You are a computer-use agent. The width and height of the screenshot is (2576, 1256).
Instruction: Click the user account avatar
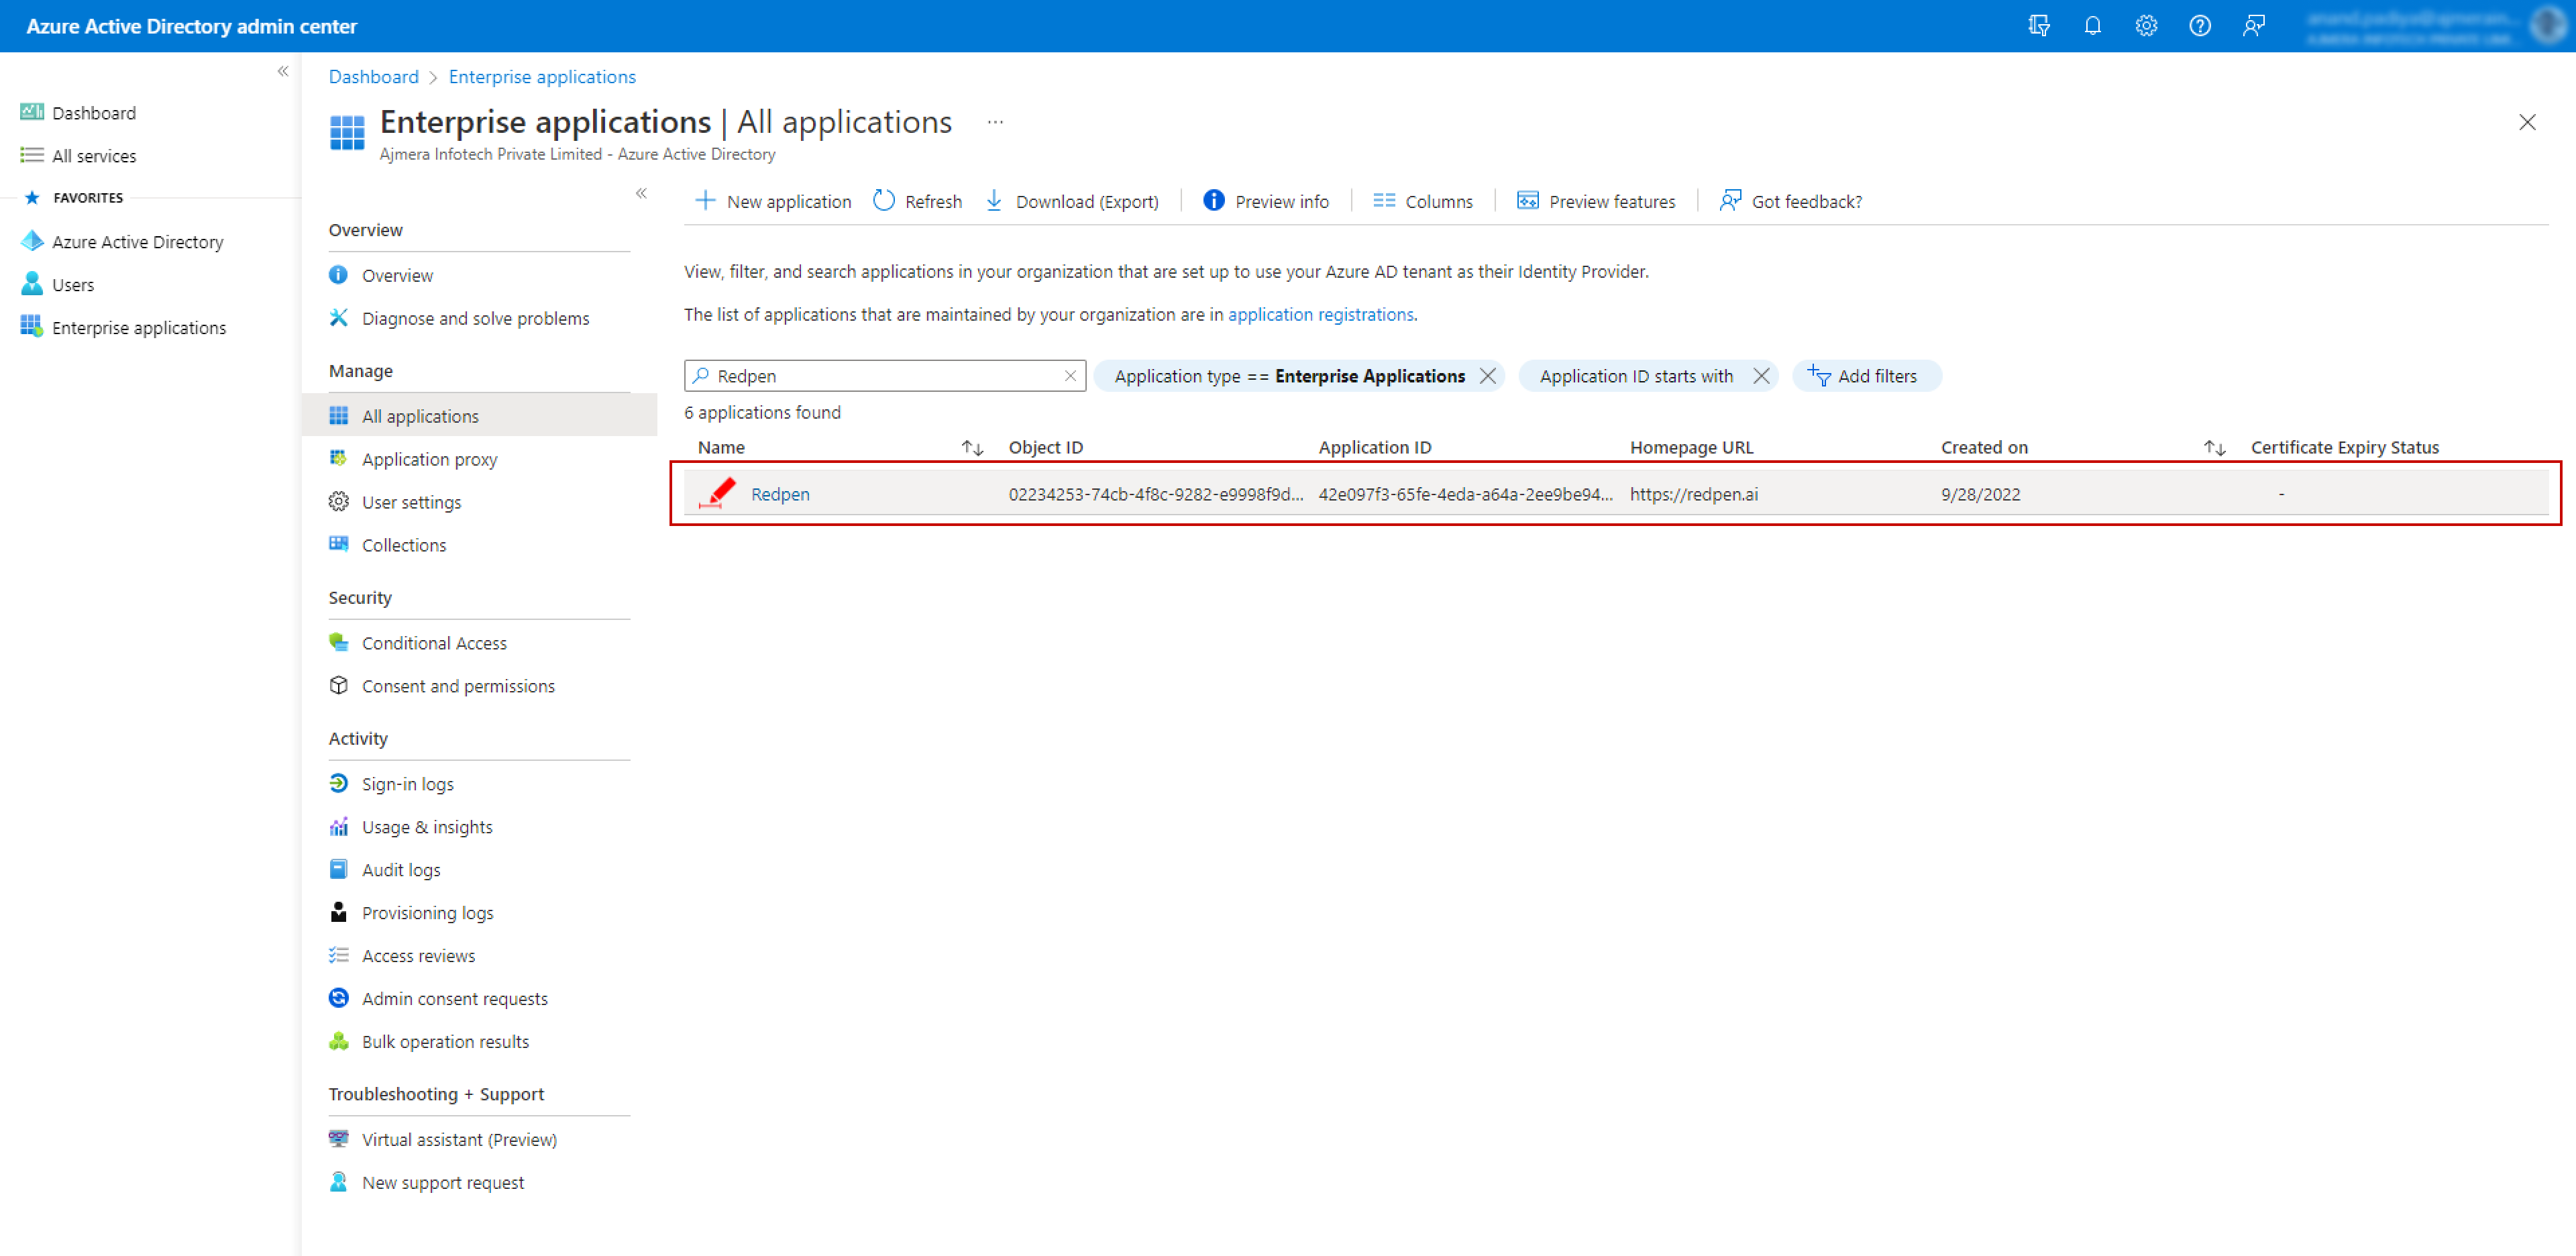pos(2549,26)
